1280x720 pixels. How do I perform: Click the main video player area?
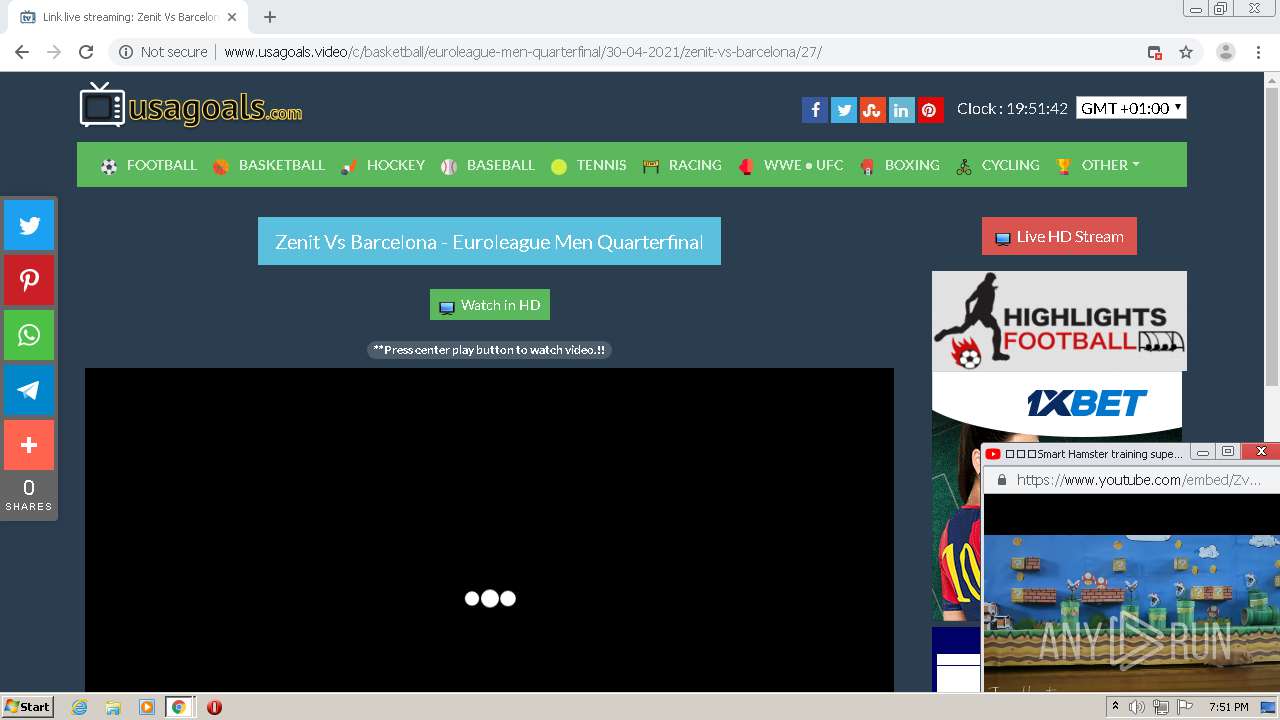click(x=489, y=530)
